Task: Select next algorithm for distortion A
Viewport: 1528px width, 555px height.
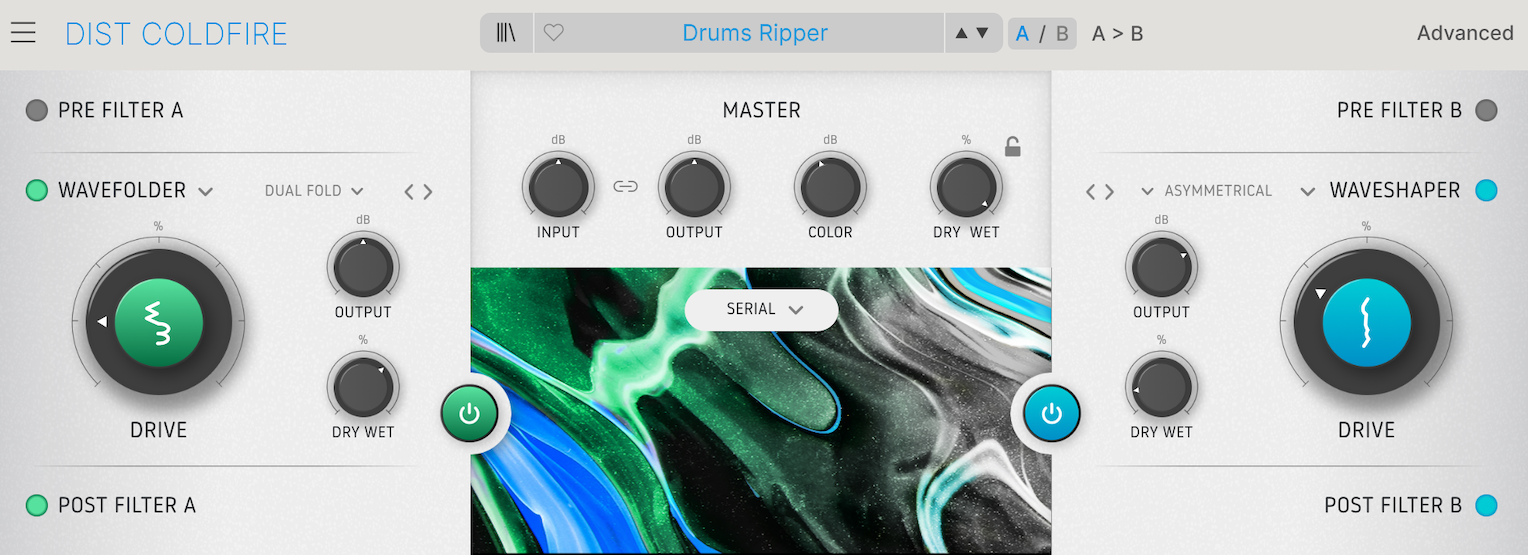Action: tap(428, 191)
